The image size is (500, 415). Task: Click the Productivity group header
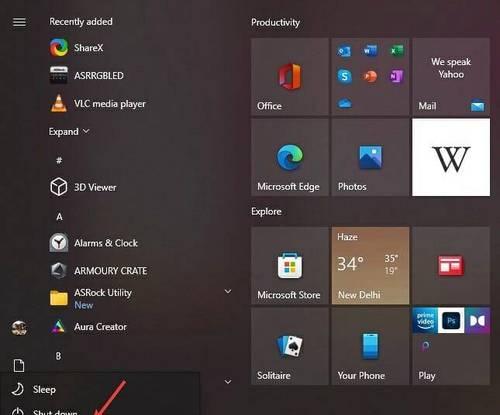pyautogui.click(x=275, y=22)
